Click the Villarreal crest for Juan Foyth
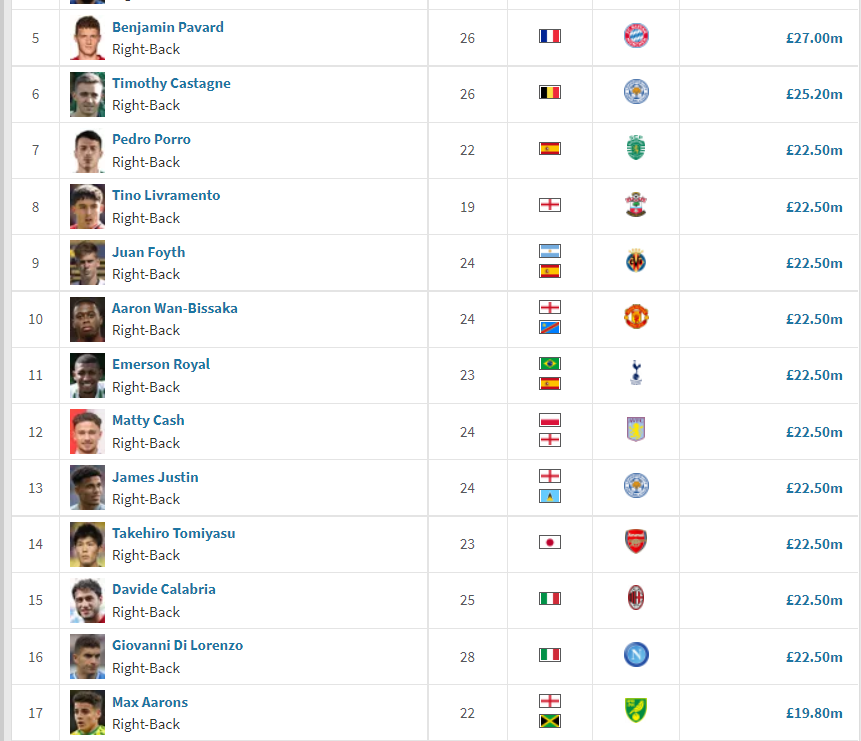The width and height of the screenshot is (861, 741). [636, 261]
